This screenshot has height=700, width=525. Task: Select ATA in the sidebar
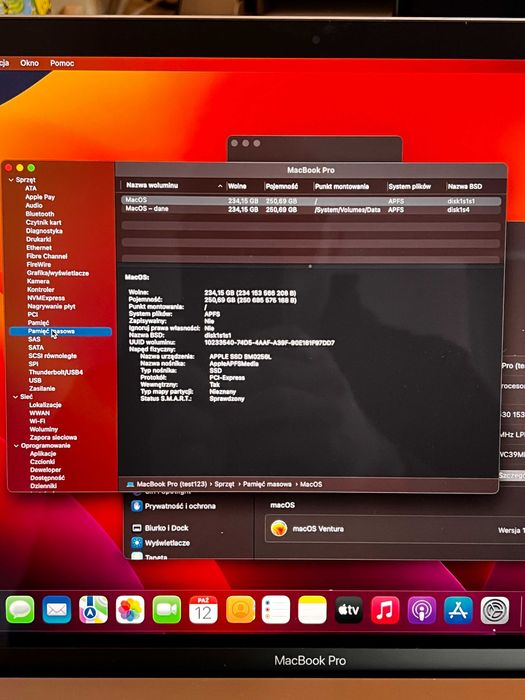coord(31,188)
